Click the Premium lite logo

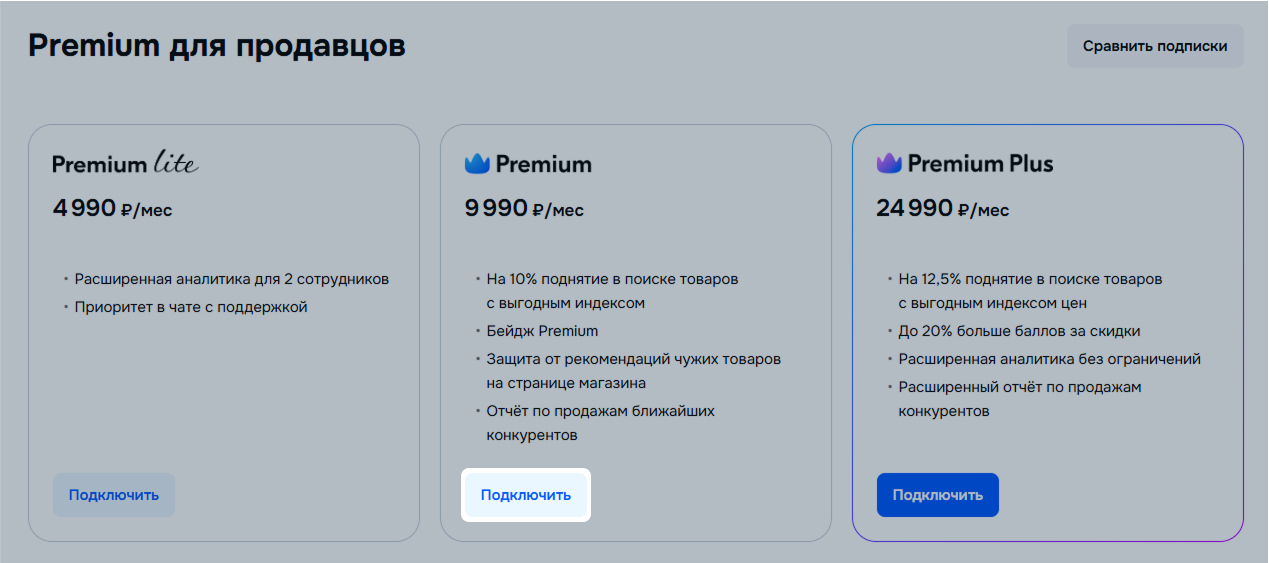[125, 163]
